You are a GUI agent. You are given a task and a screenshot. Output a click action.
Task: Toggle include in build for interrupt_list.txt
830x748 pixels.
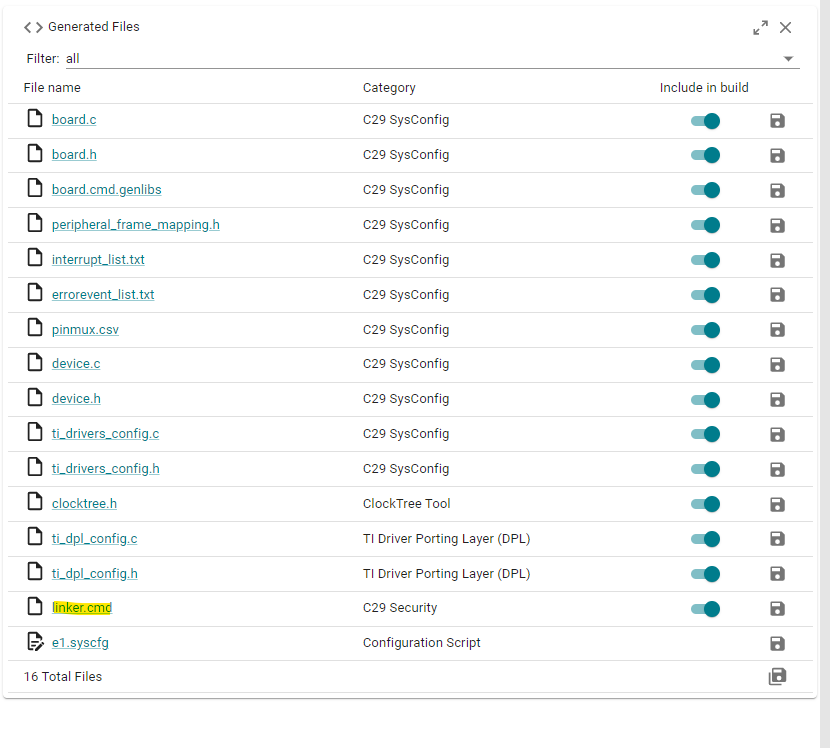[x=705, y=260]
